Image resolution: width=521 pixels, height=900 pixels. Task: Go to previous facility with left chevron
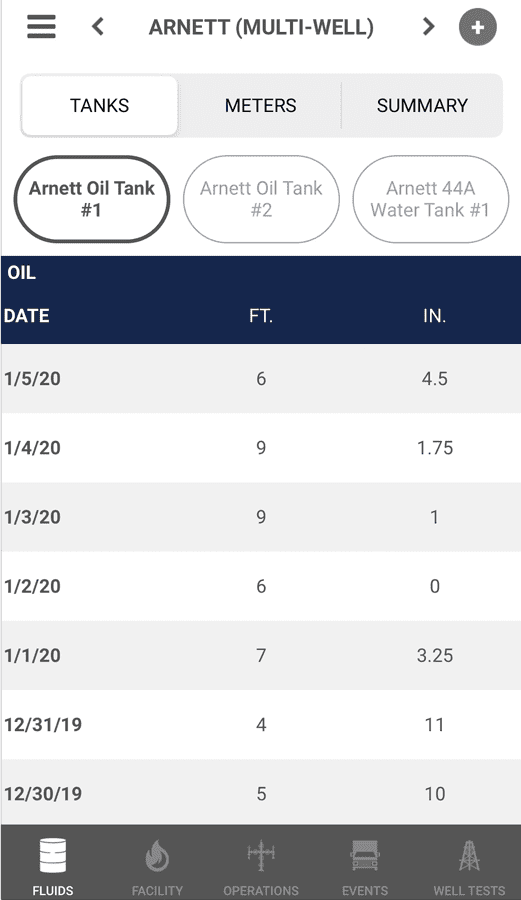(98, 26)
